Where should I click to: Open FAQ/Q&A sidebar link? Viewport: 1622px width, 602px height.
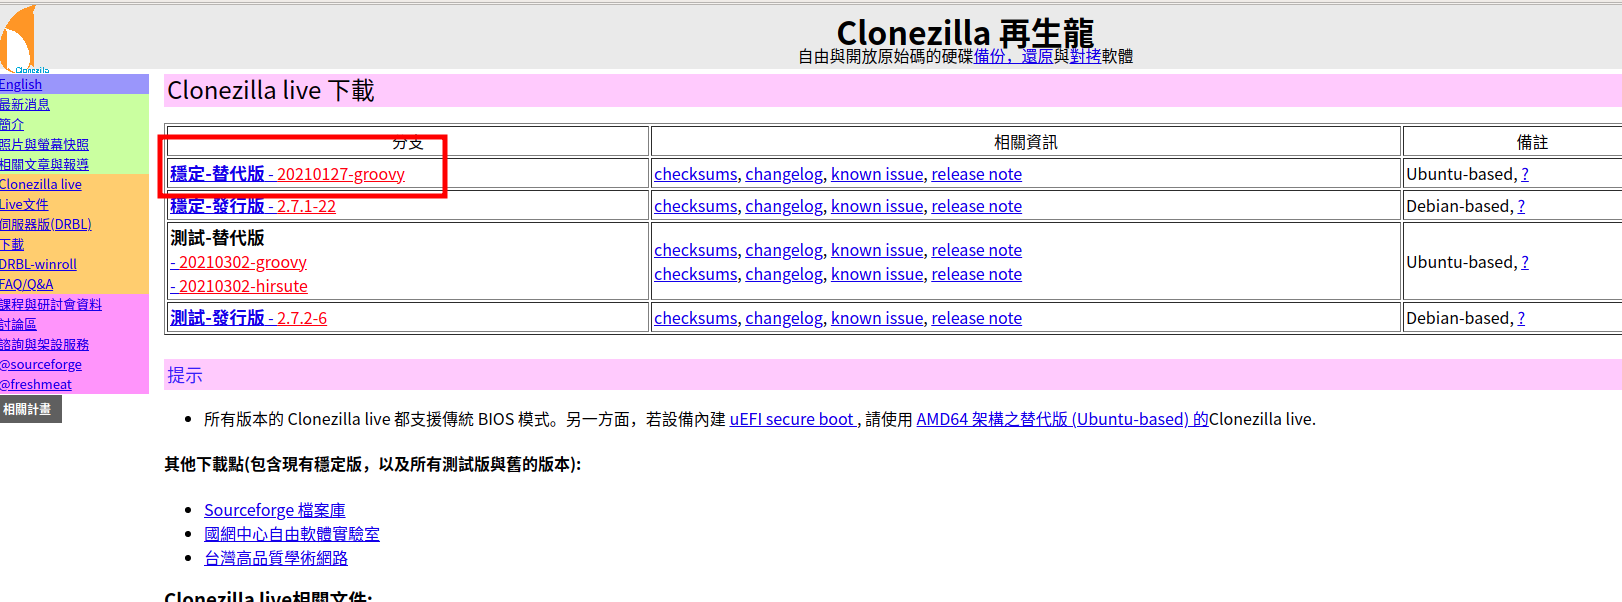[27, 284]
